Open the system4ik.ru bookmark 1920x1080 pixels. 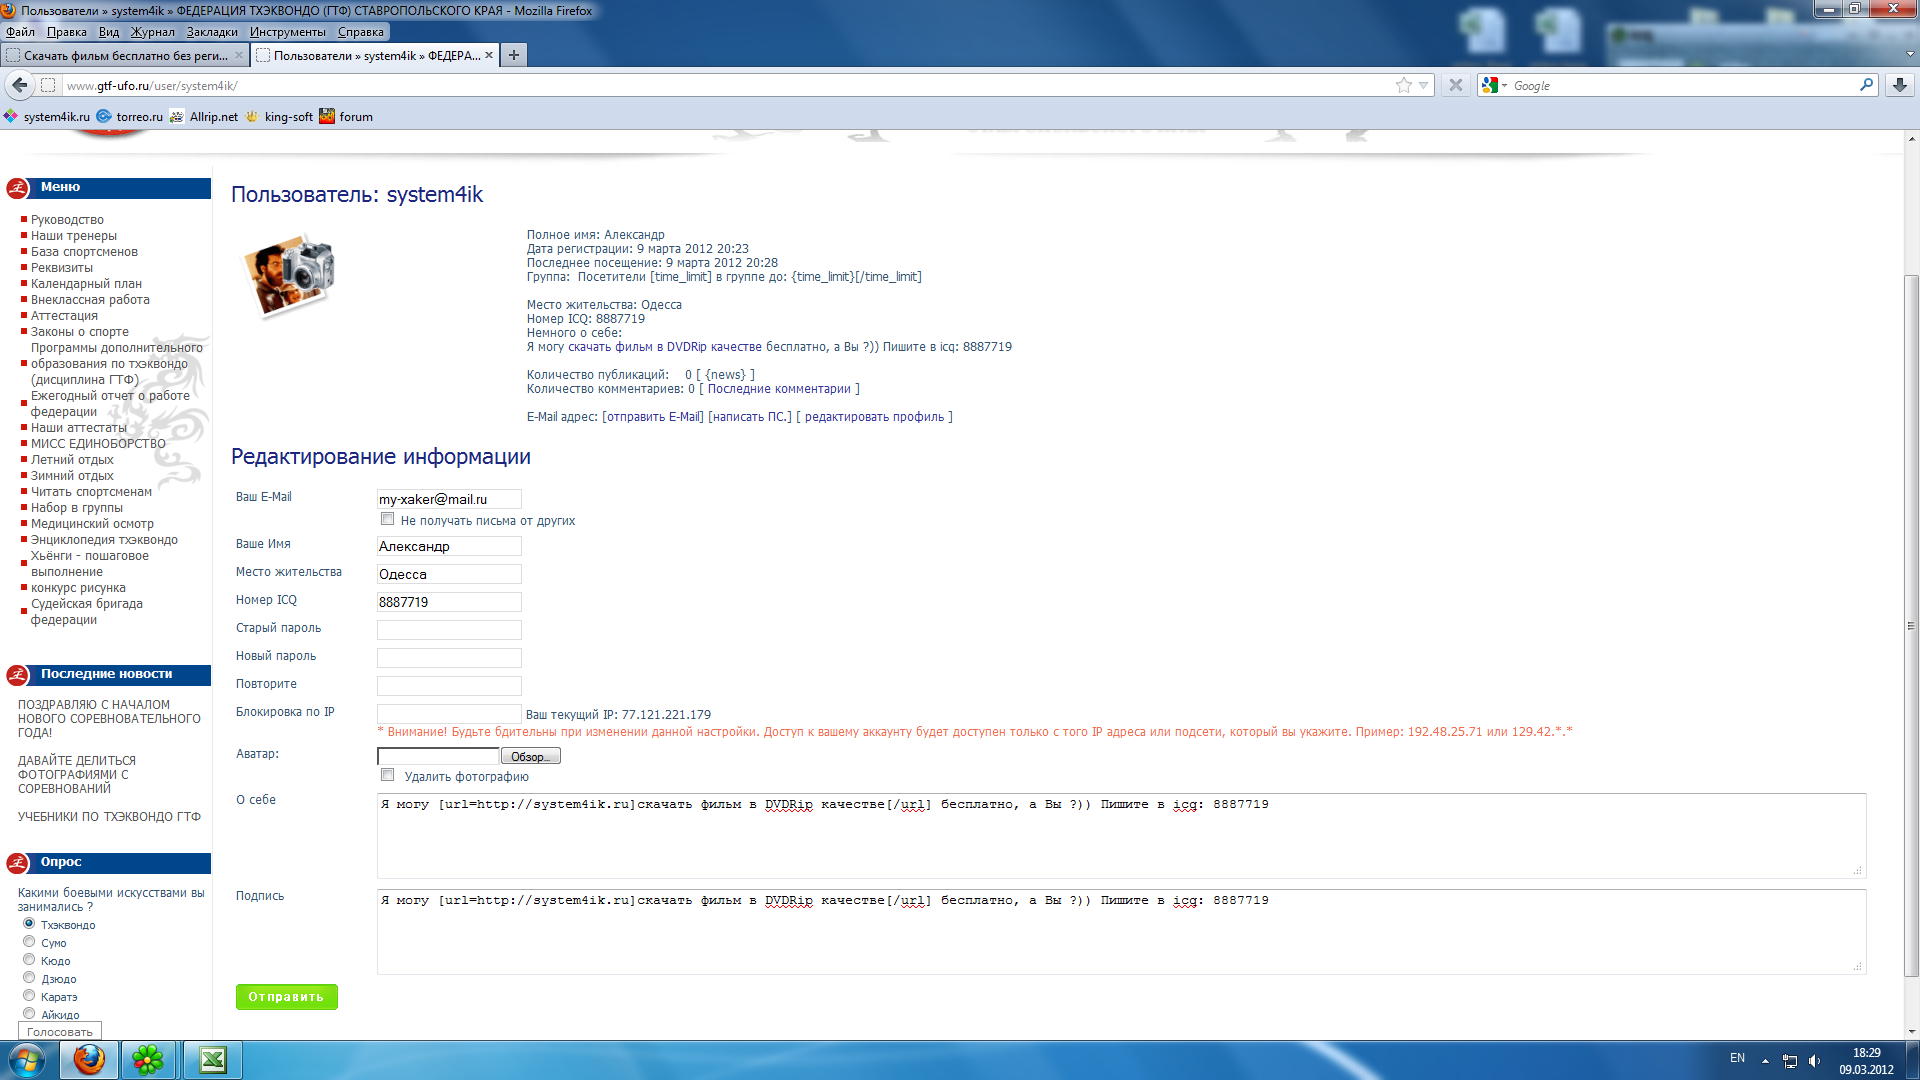pyautogui.click(x=47, y=117)
